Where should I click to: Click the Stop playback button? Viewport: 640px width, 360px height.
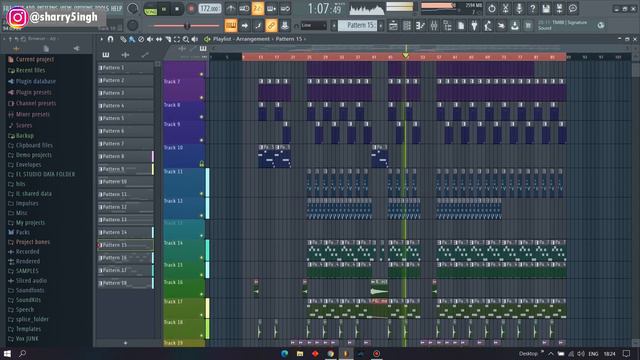177,9
